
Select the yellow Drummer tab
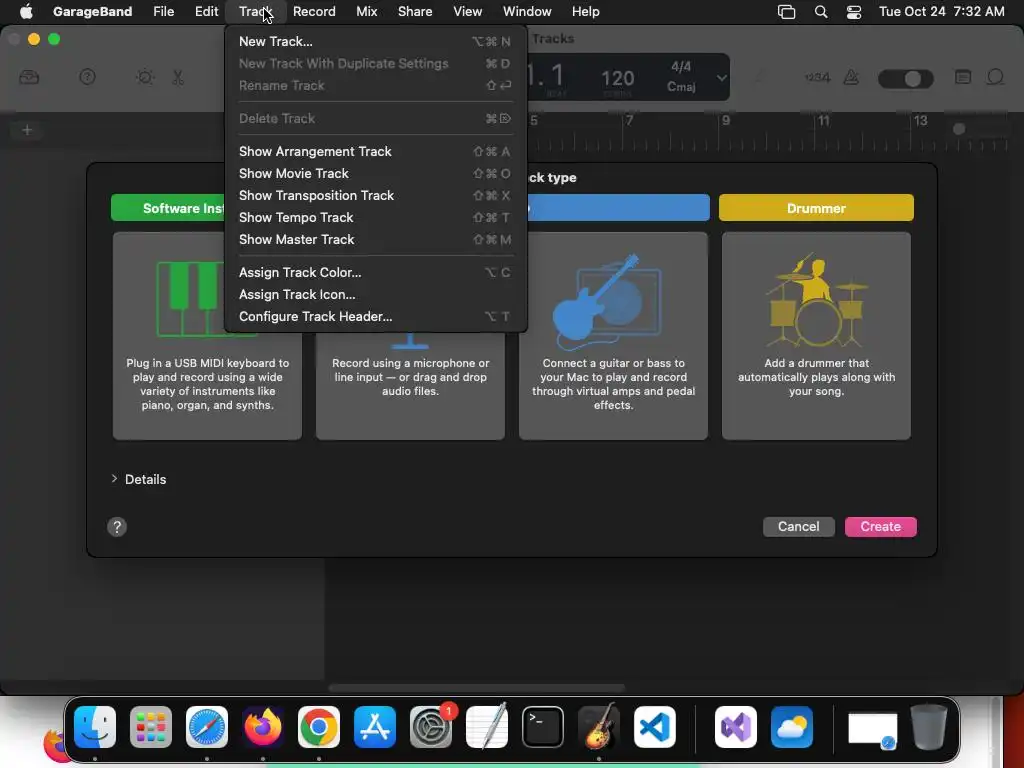[816, 208]
